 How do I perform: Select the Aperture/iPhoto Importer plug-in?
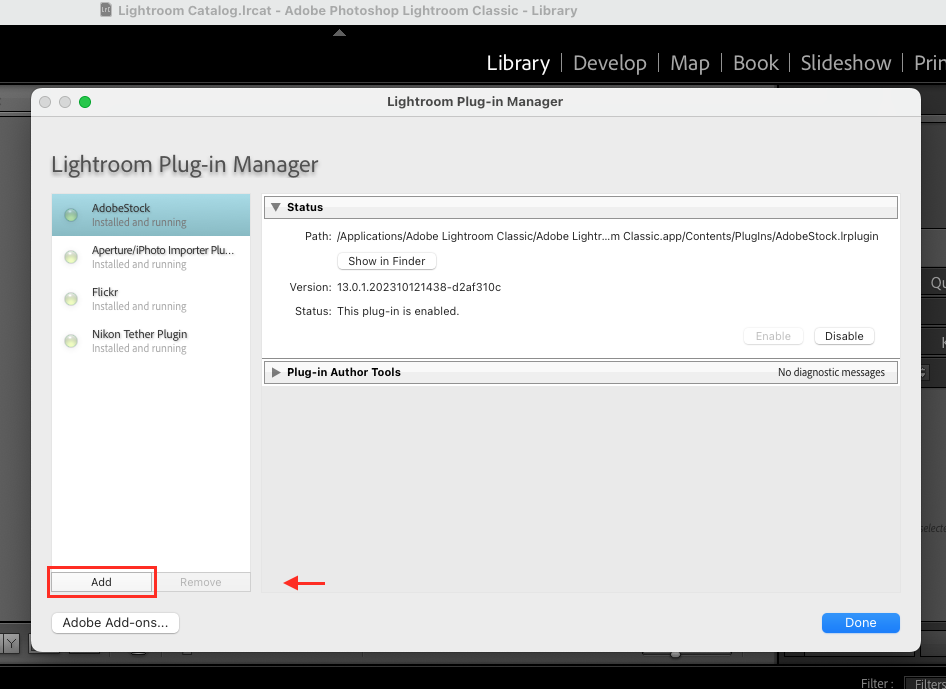[151, 257]
